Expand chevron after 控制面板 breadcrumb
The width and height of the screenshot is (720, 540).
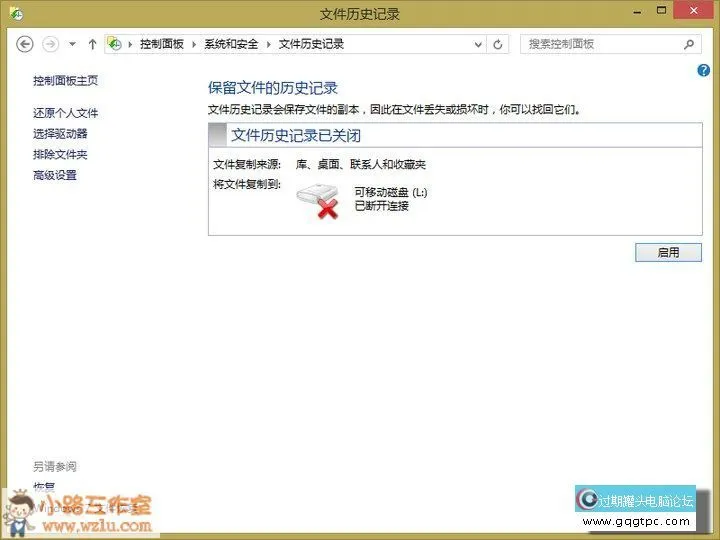click(194, 45)
